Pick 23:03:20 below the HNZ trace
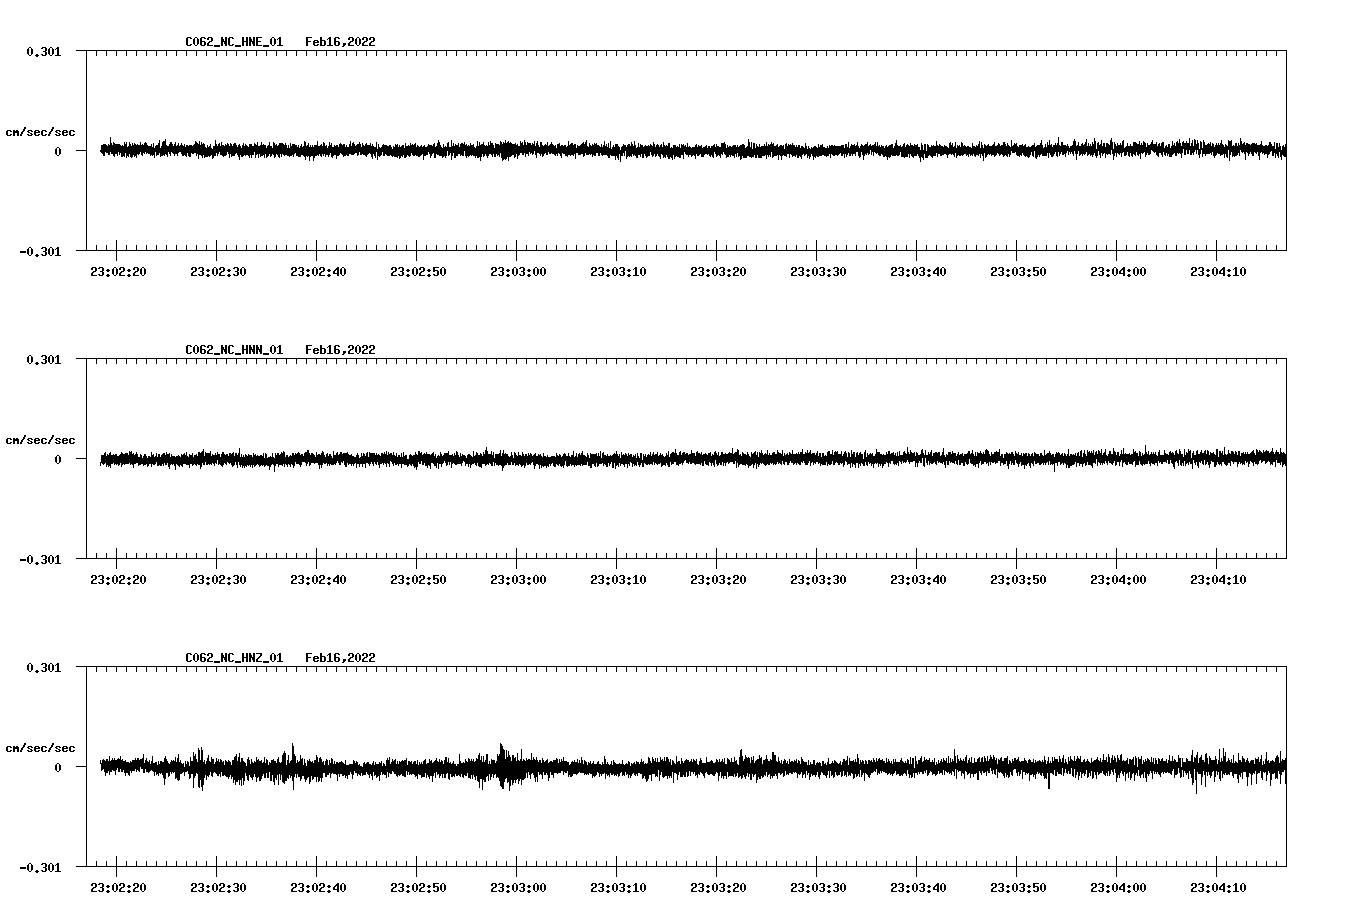The width and height of the screenshot is (1358, 924). [718, 887]
